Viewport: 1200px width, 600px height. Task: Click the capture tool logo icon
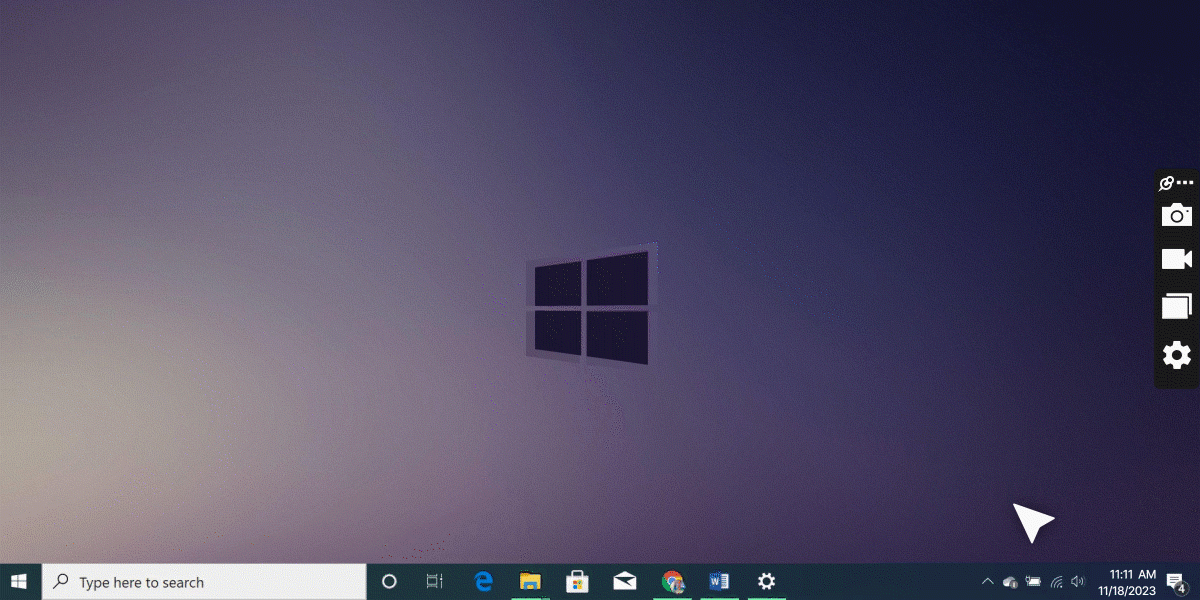1166,183
